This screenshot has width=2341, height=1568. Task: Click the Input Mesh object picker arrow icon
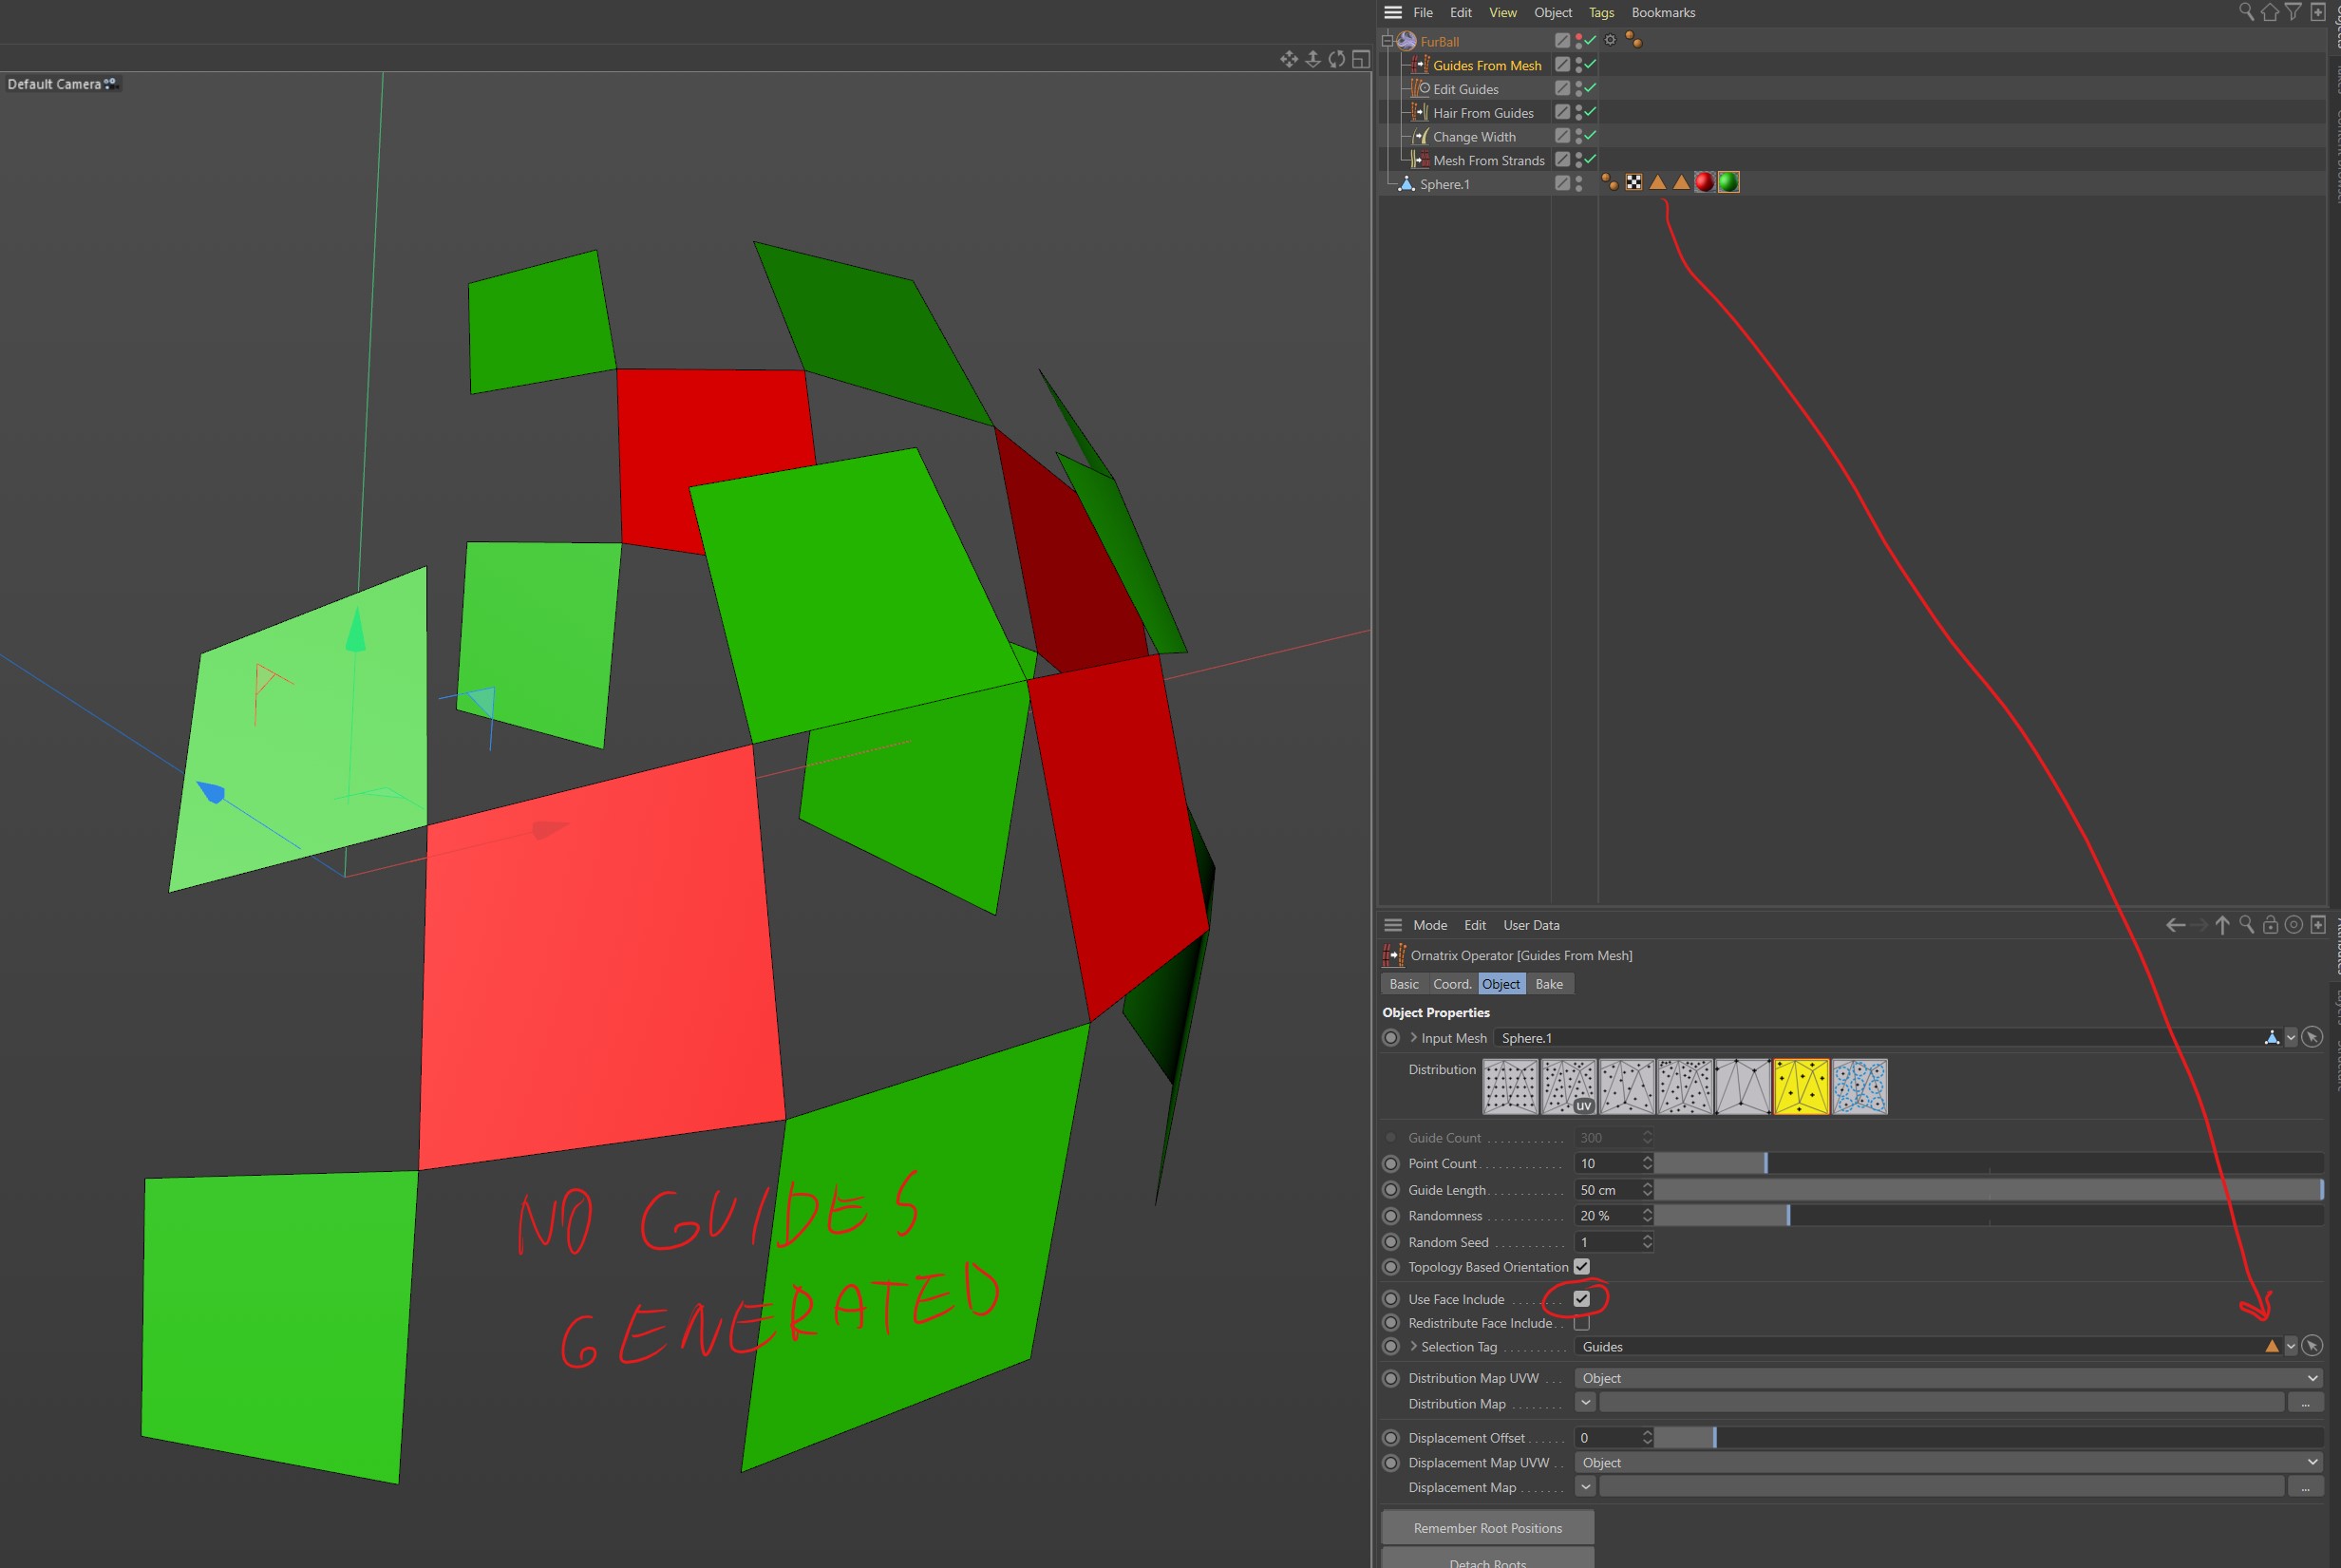click(x=2311, y=1038)
